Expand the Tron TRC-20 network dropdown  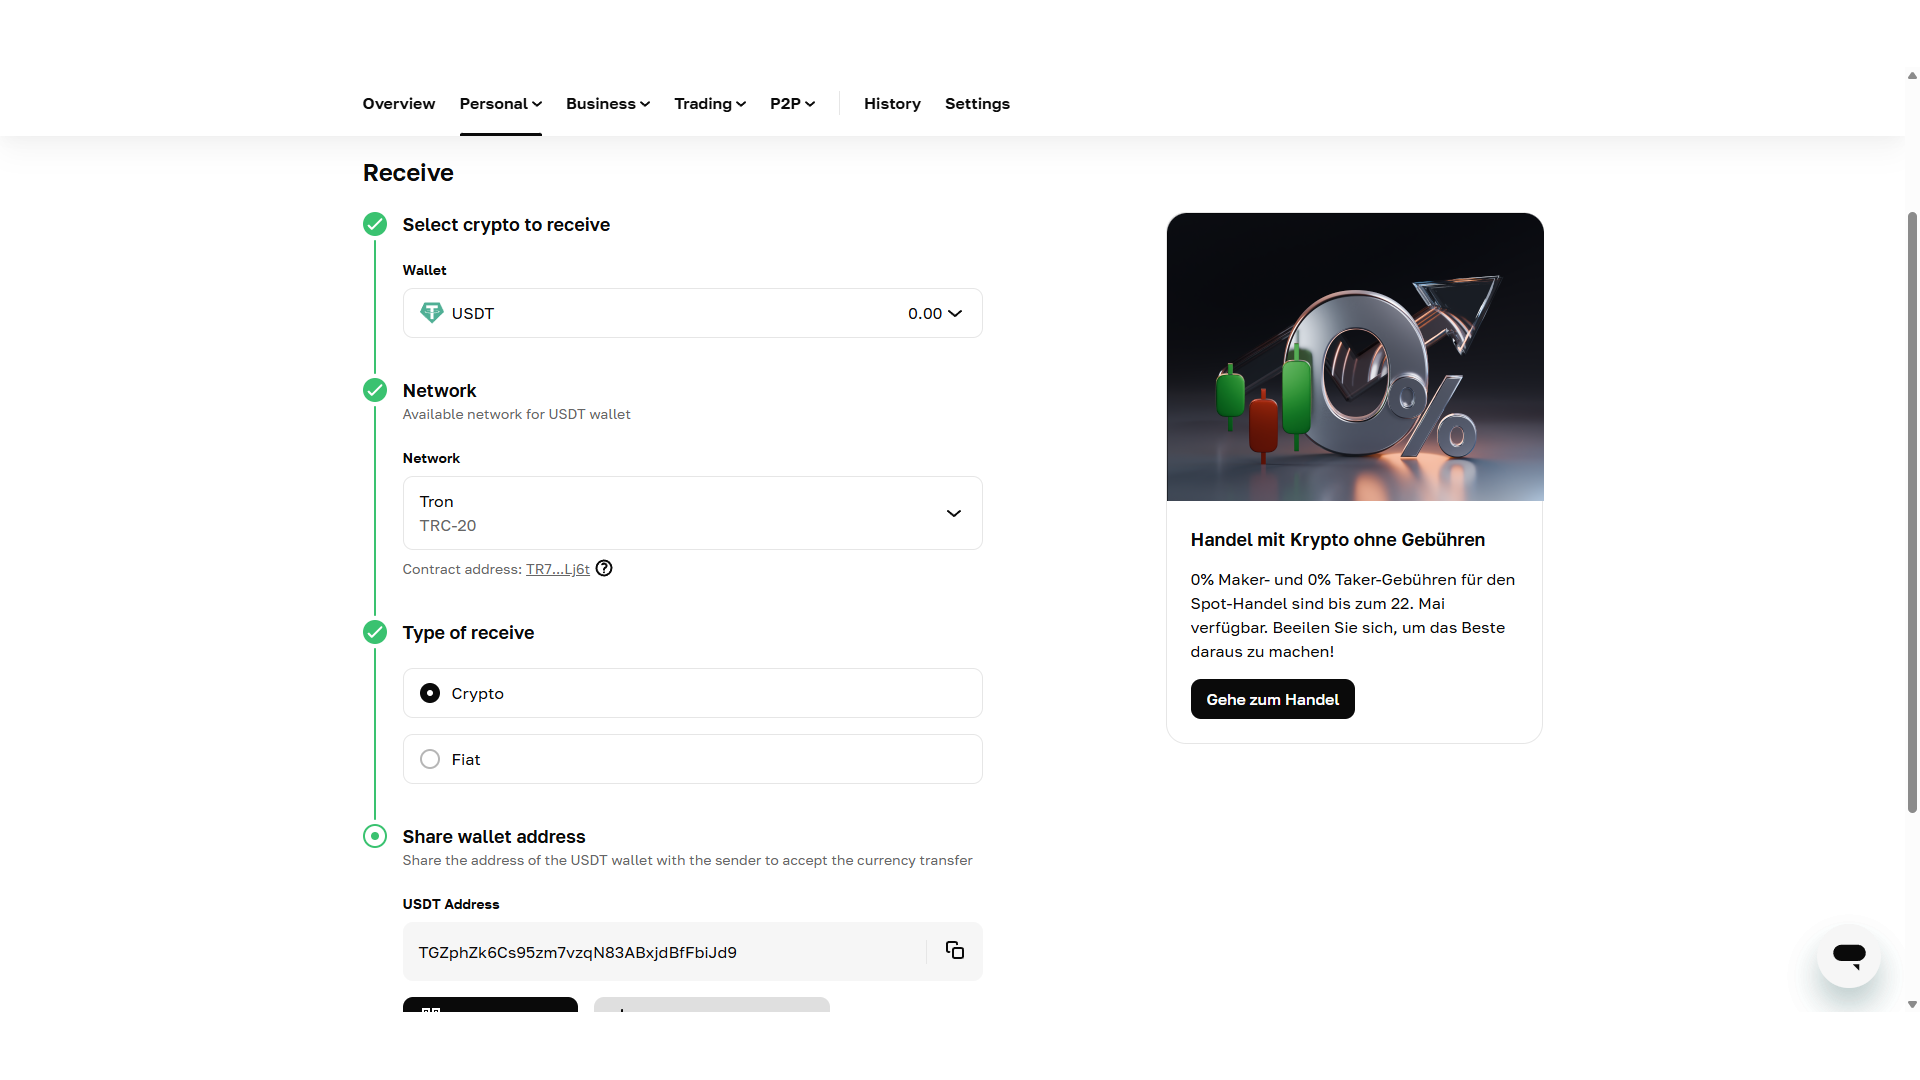point(692,513)
